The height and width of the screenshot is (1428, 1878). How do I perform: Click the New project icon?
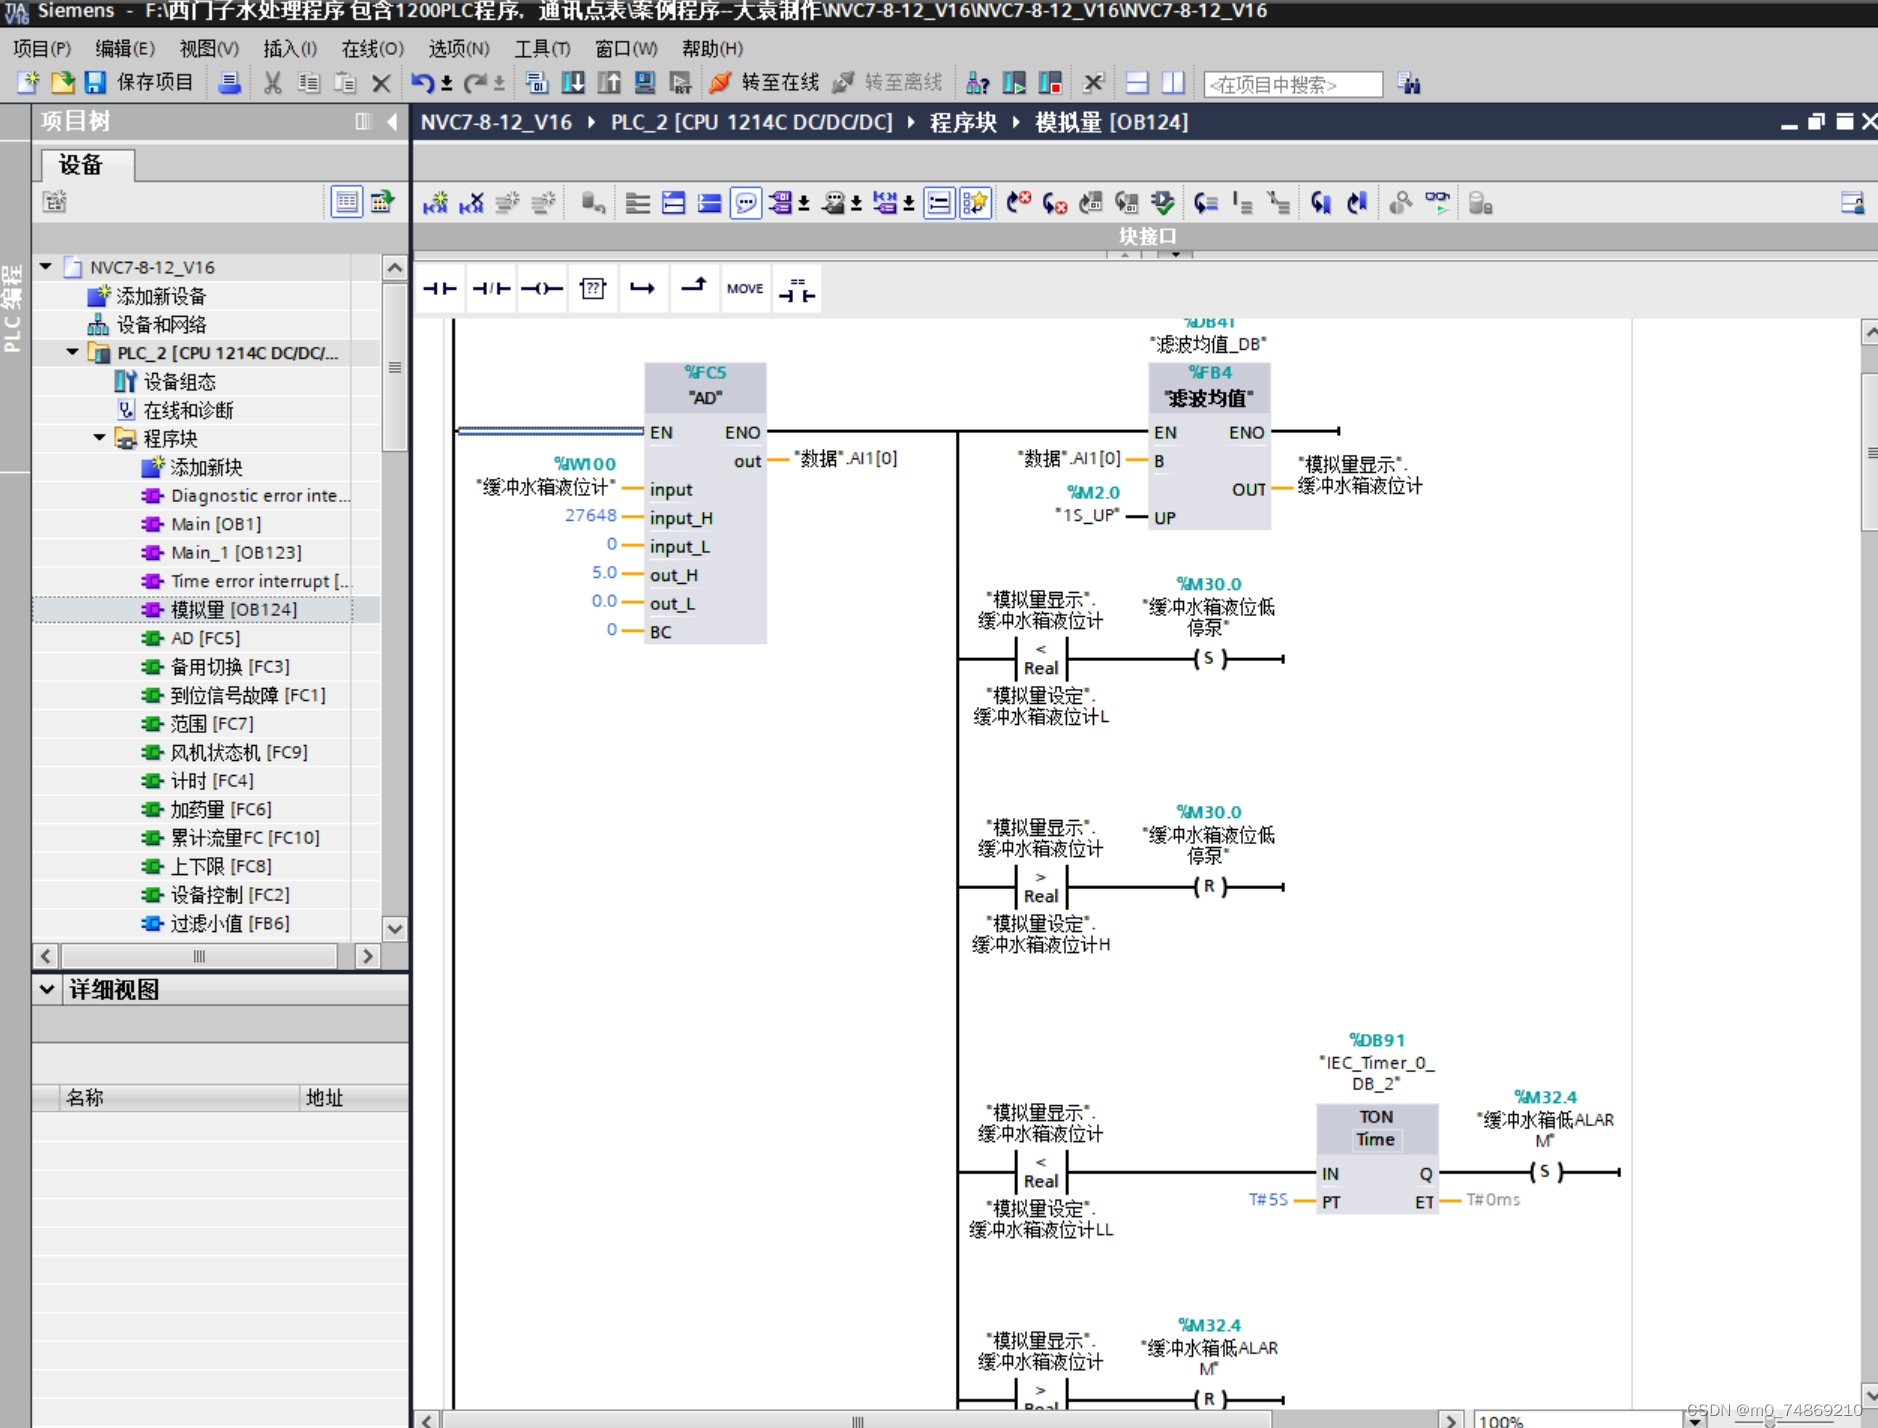pyautogui.click(x=28, y=83)
